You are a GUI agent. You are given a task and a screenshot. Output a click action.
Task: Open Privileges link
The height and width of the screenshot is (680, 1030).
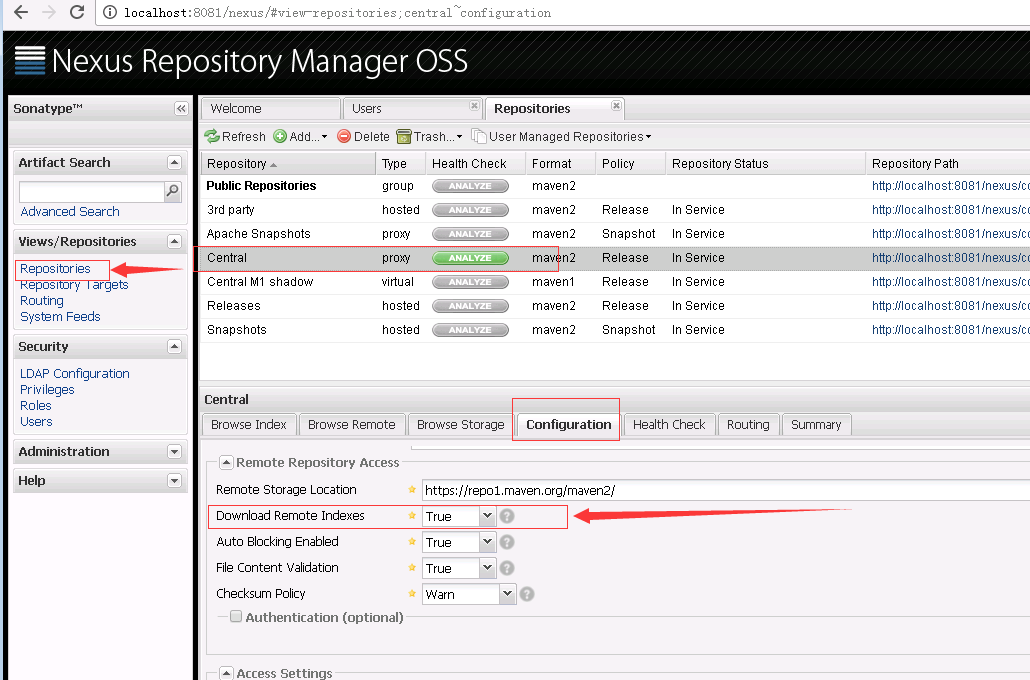[47, 390]
